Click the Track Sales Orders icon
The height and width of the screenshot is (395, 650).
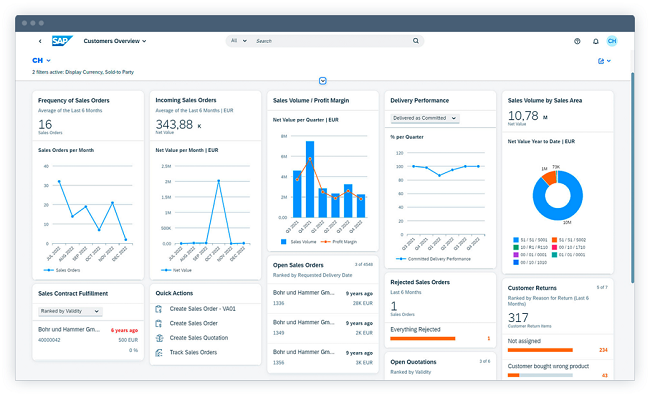pos(159,353)
